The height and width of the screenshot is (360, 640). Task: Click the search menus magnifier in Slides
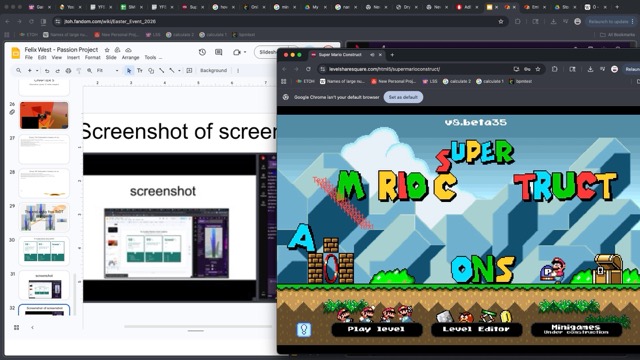pyautogui.click(x=19, y=71)
